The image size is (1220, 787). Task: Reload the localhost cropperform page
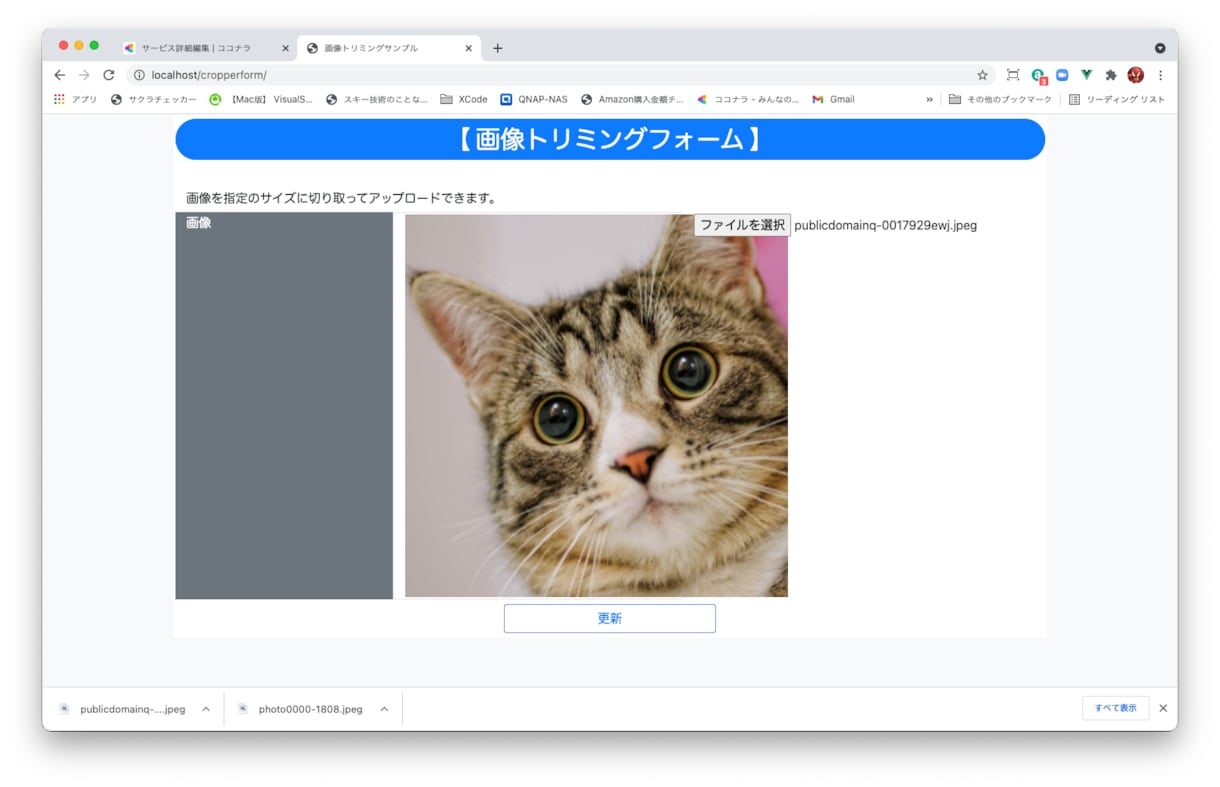click(109, 75)
